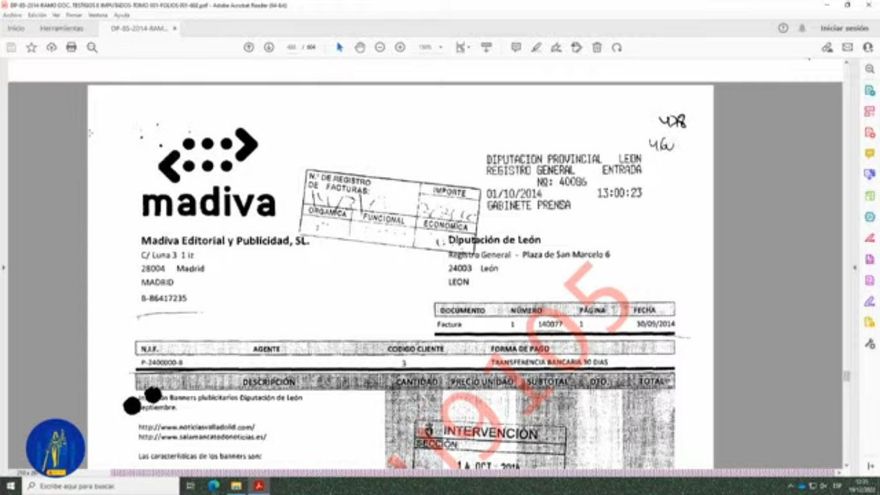Print the document using the printer icon

[x=71, y=48]
